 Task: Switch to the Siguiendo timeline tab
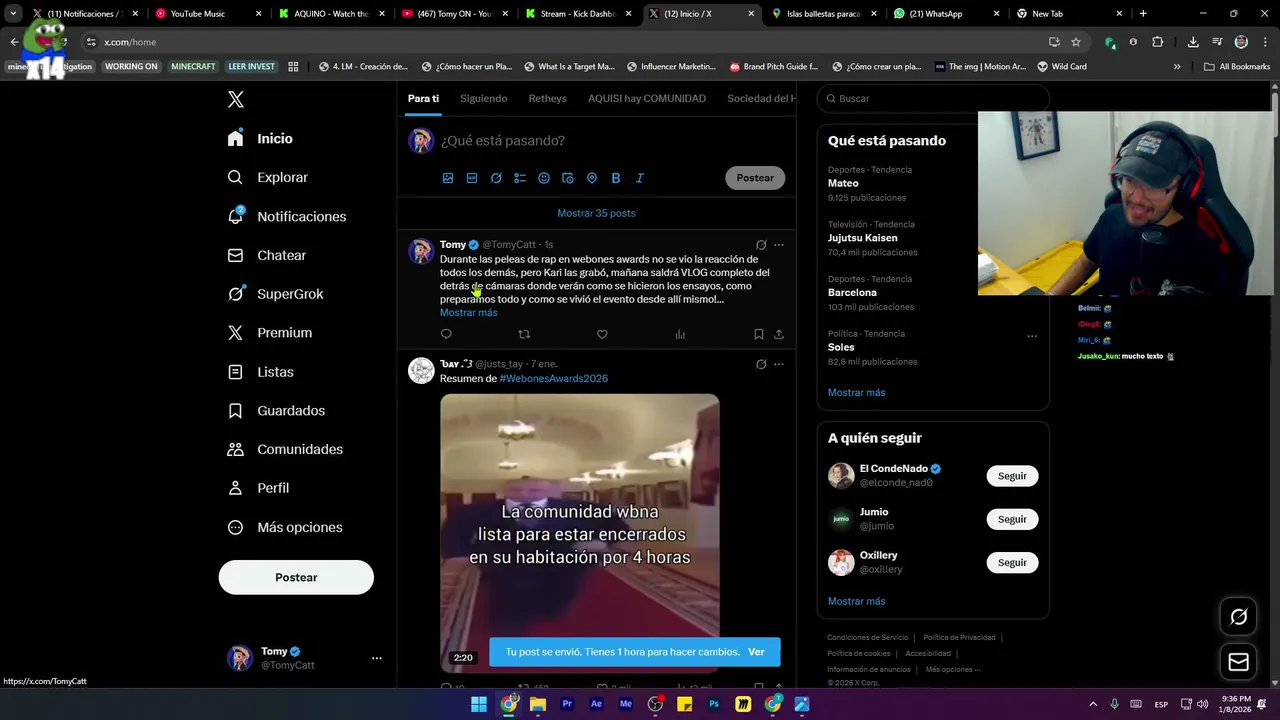click(x=483, y=98)
